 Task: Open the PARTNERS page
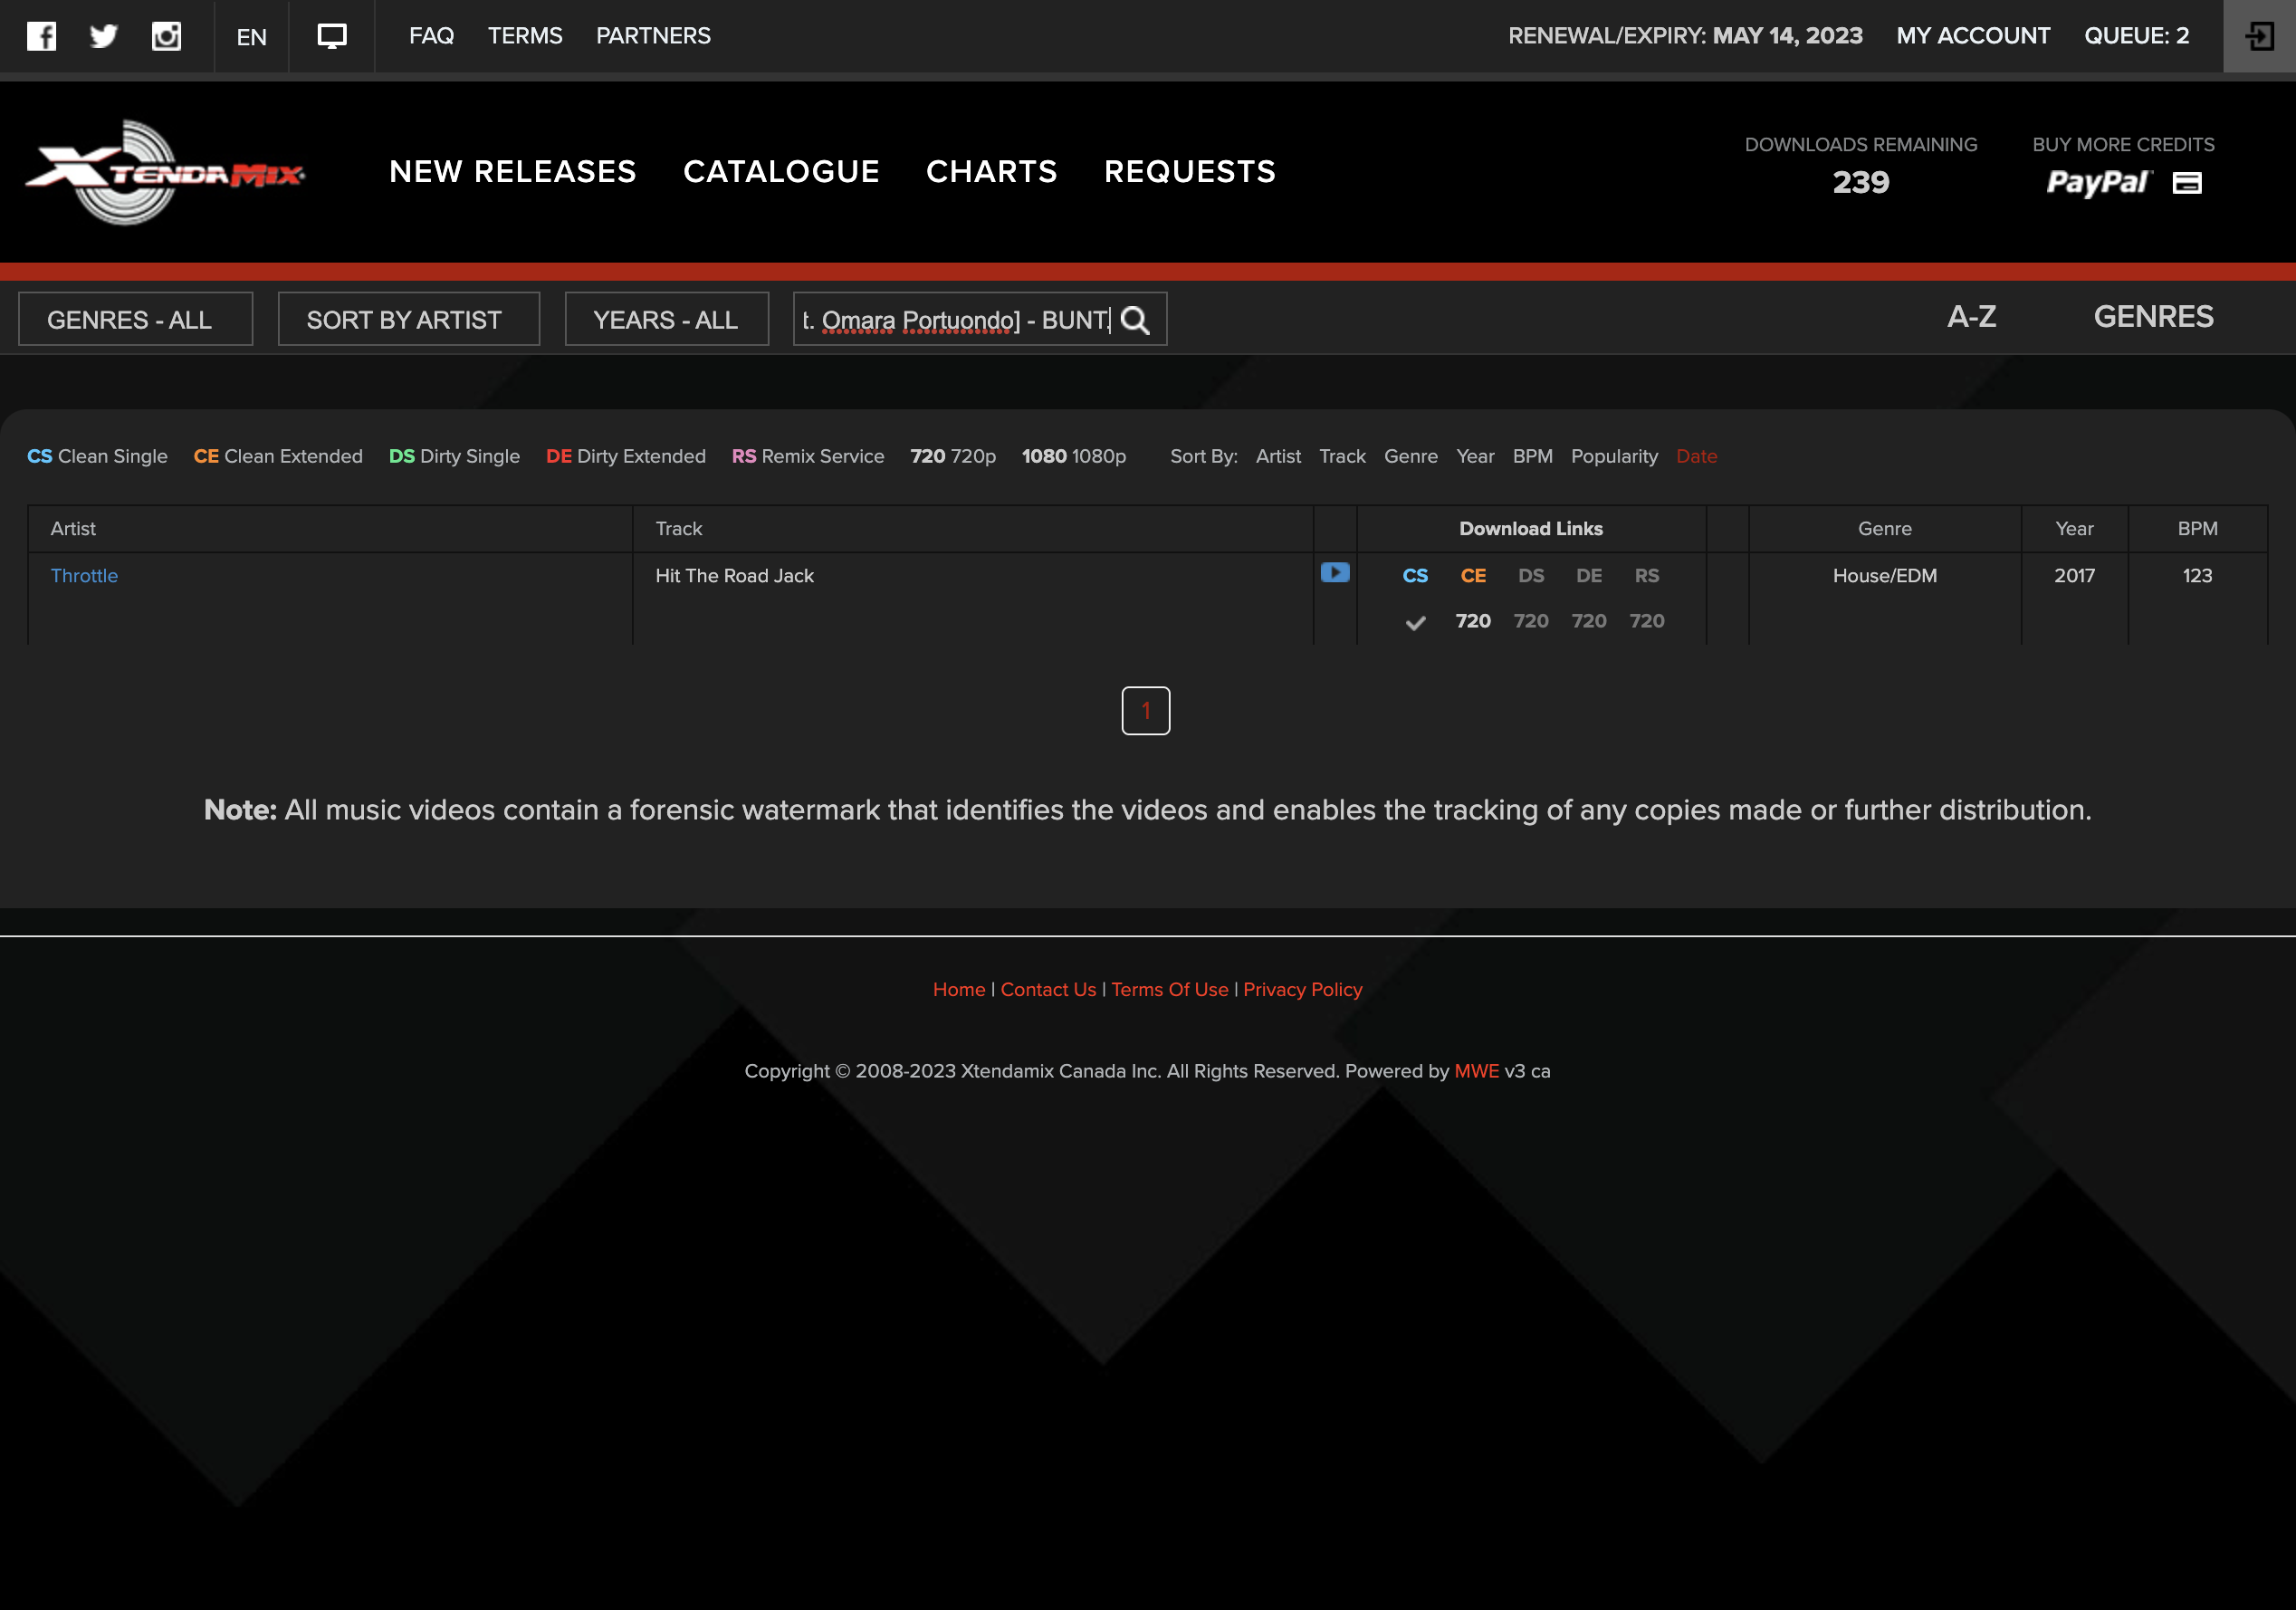pyautogui.click(x=654, y=36)
